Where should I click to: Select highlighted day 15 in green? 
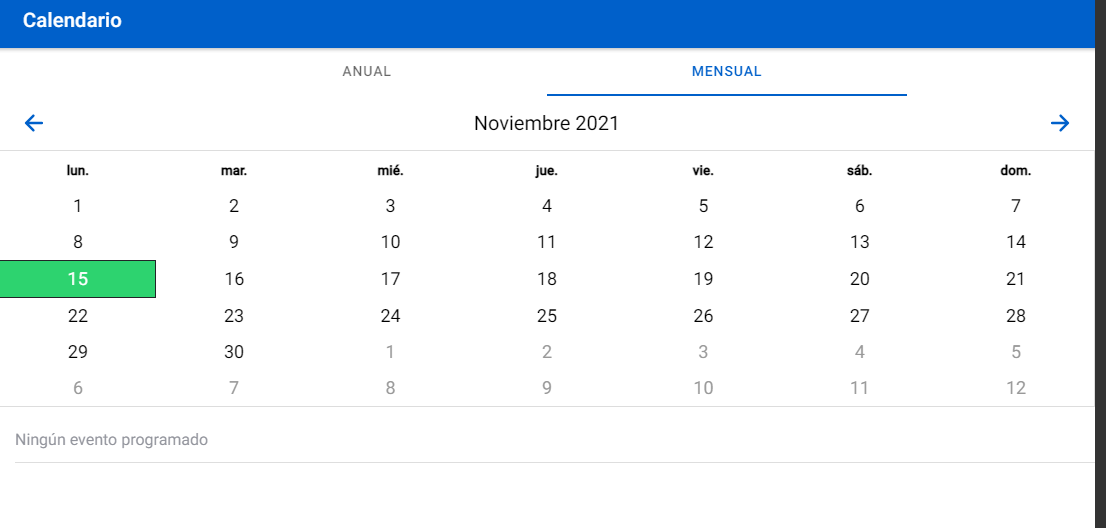tap(78, 279)
